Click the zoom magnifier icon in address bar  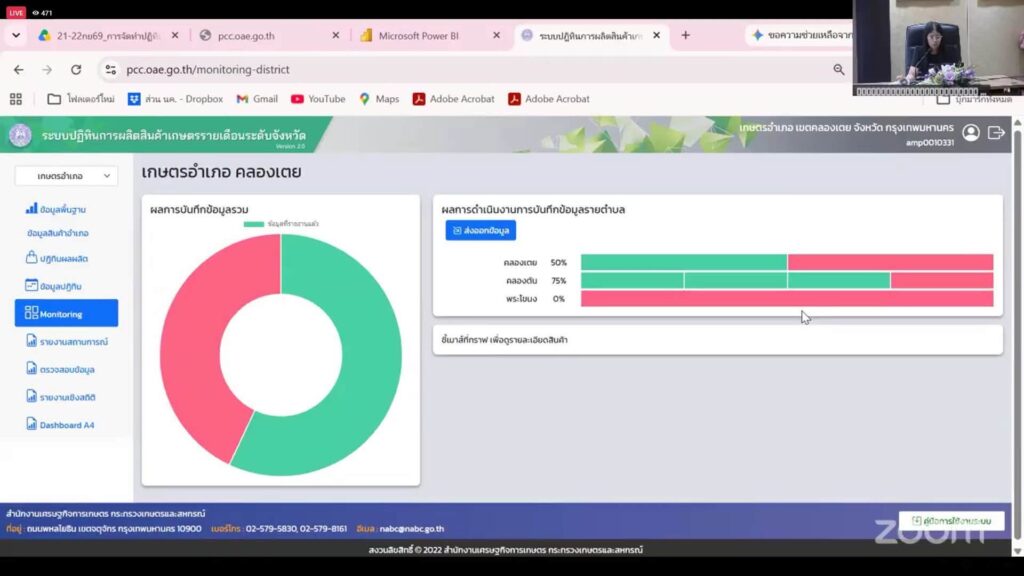[x=839, y=69]
